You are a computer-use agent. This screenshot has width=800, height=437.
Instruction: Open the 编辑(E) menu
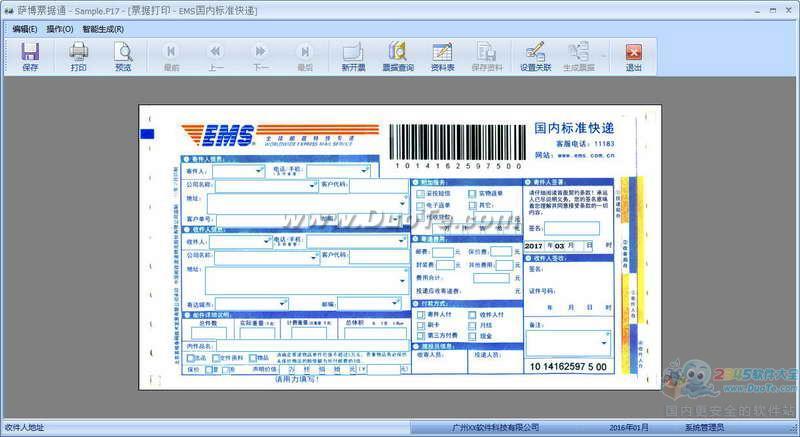coord(24,29)
